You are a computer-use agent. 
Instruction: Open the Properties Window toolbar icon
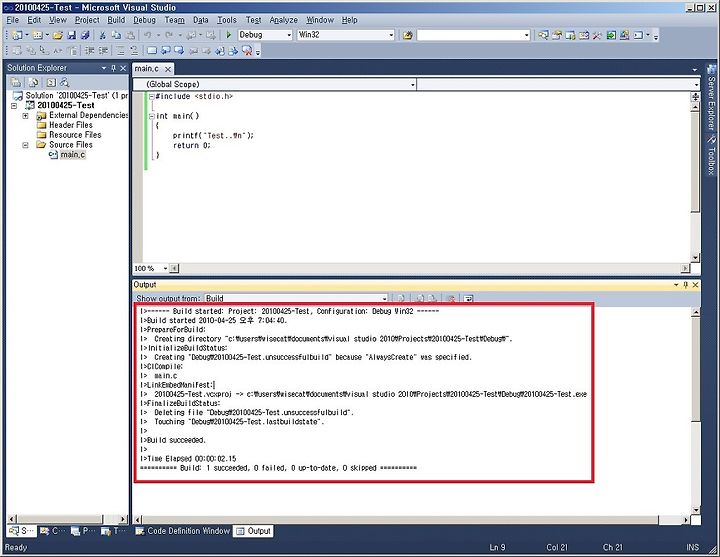(x=557, y=35)
